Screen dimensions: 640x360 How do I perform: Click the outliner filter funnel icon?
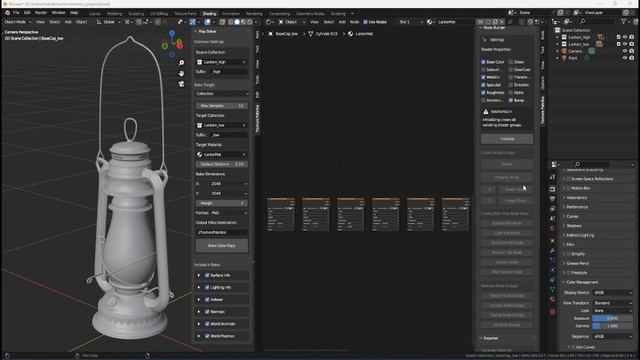coord(624,22)
